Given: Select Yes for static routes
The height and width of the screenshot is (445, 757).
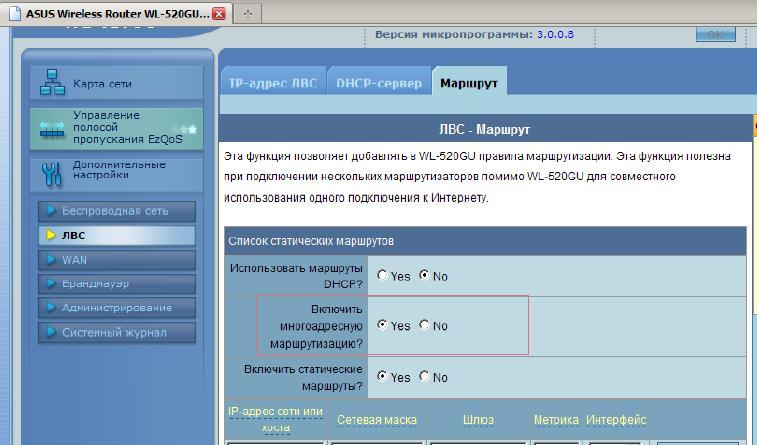Looking at the screenshot, I should tap(382, 376).
